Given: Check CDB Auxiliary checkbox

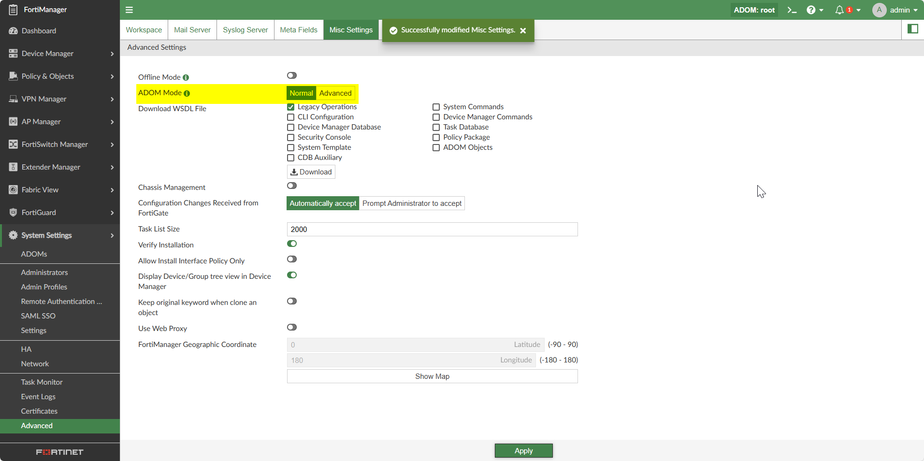Looking at the screenshot, I should pyautogui.click(x=291, y=158).
